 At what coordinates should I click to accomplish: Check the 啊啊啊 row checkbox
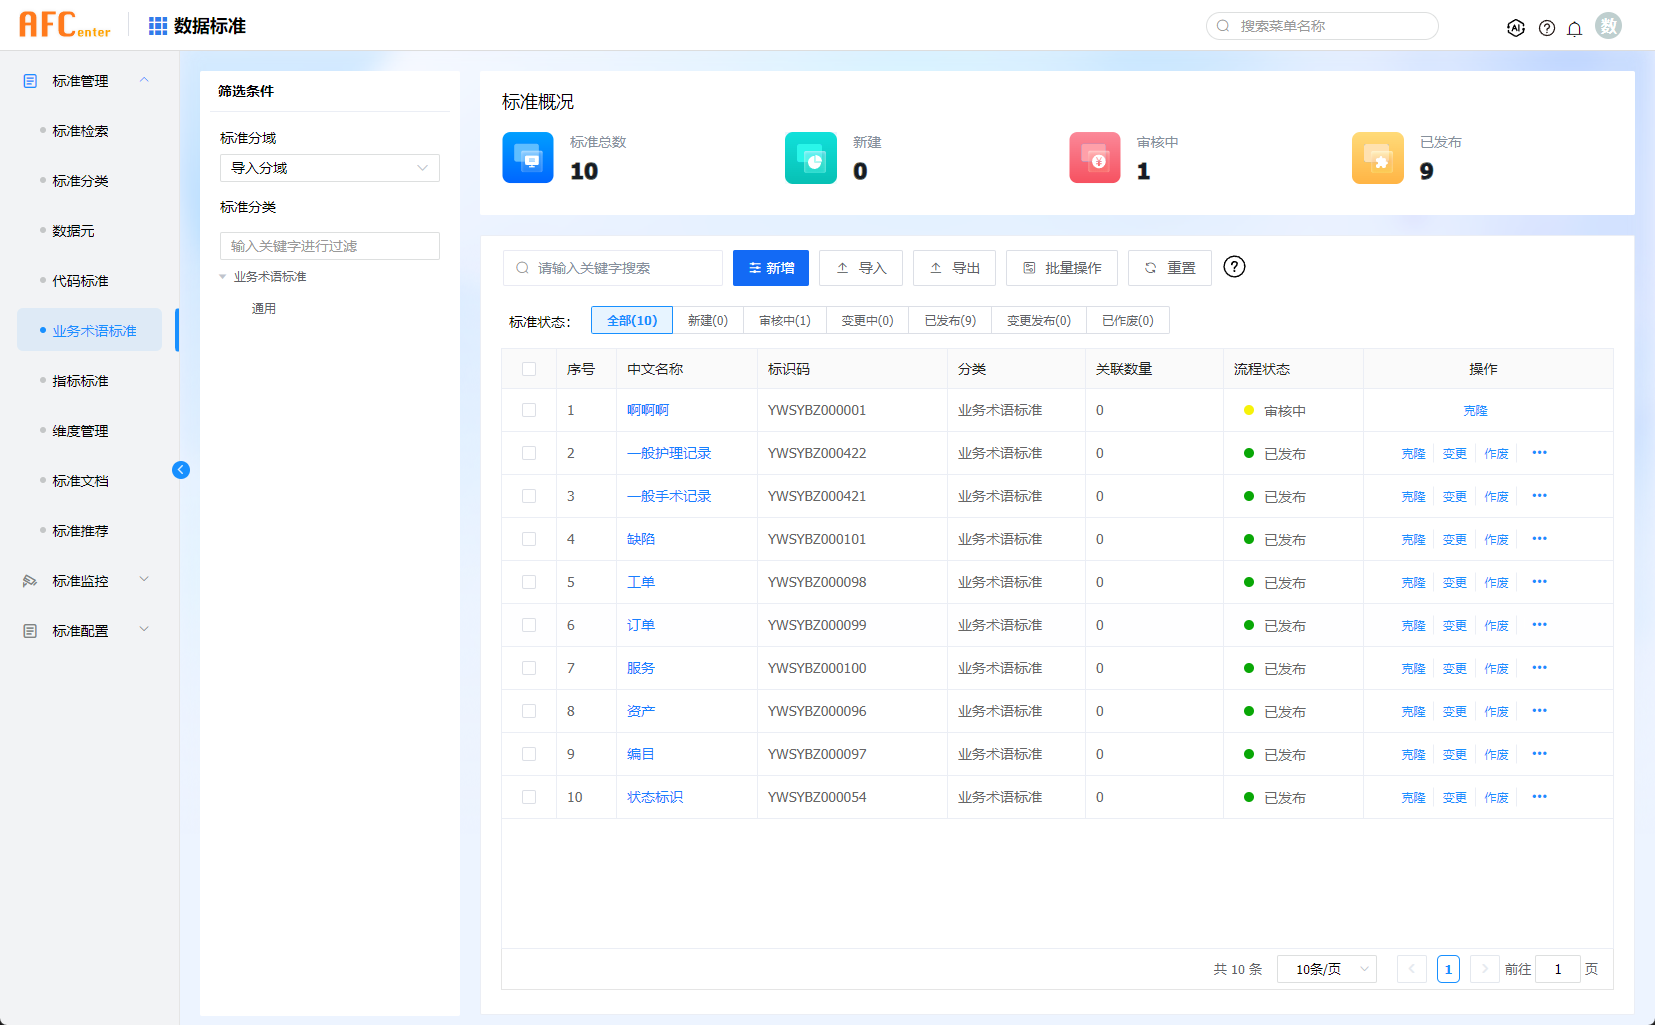point(529,410)
